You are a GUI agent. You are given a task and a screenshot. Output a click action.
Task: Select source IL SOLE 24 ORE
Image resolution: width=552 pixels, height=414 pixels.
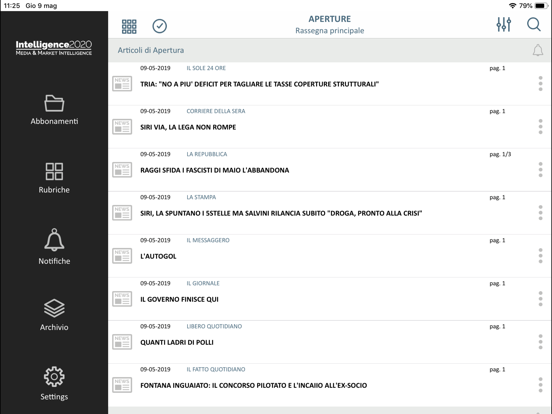(x=206, y=68)
